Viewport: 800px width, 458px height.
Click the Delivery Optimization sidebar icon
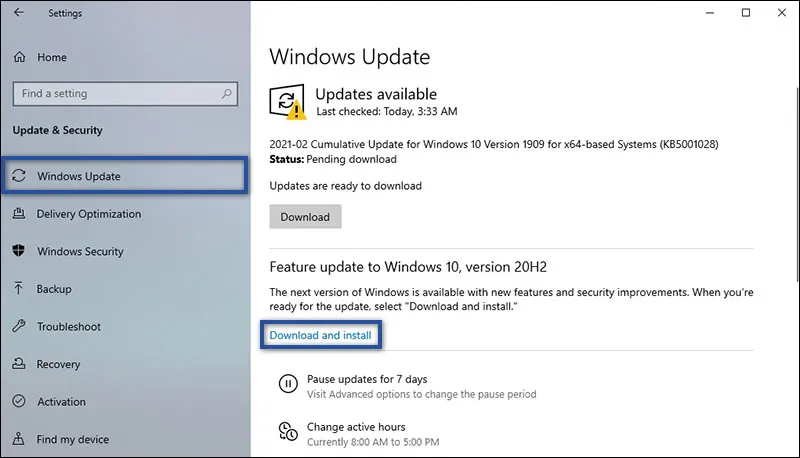tap(19, 214)
